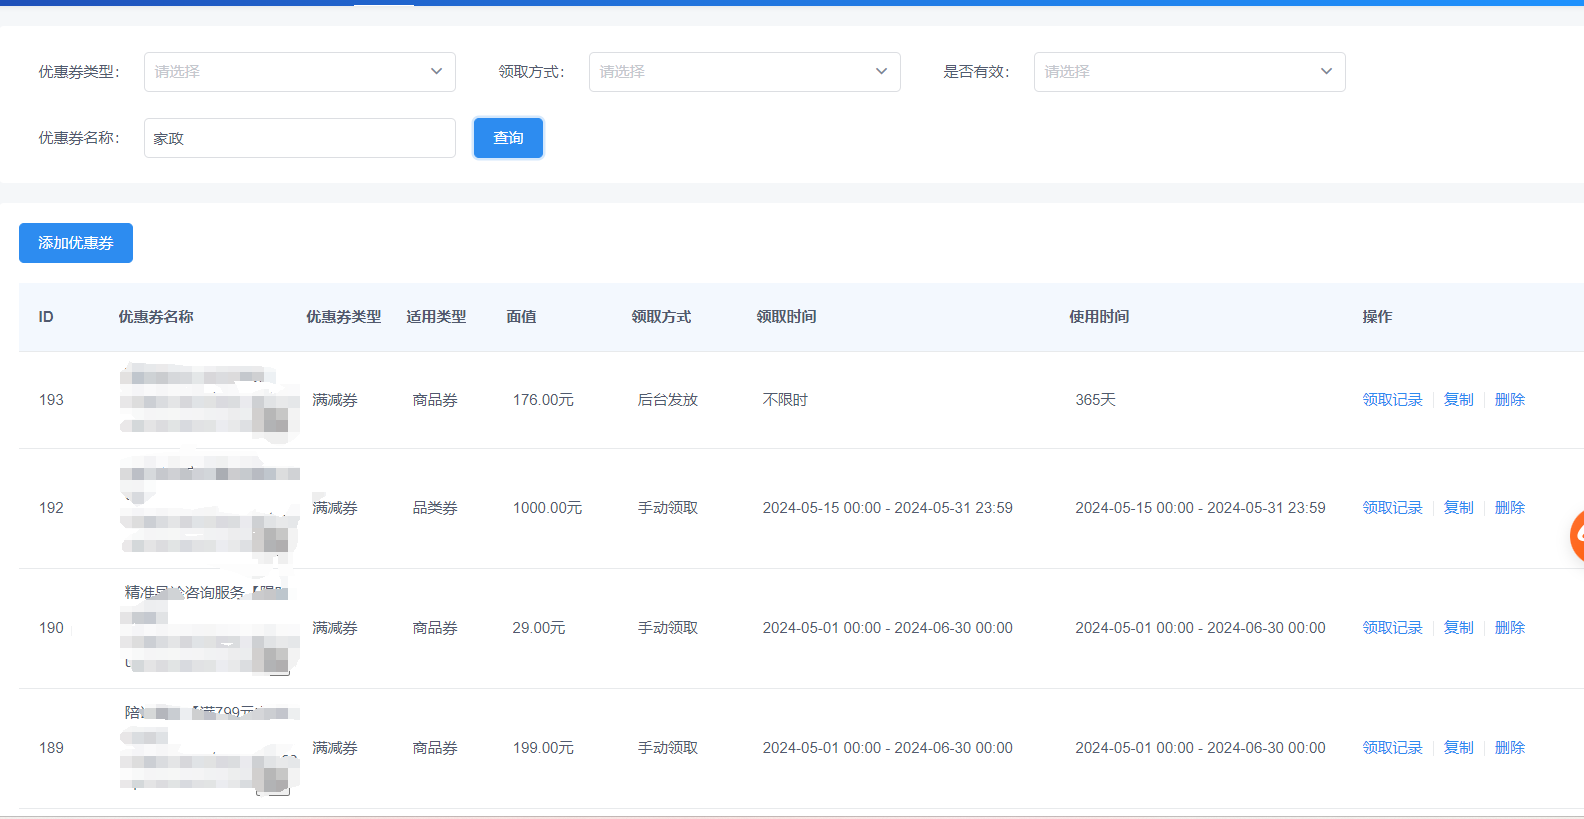Click the 操作 column header
This screenshot has width=1584, height=819.
1377,317
